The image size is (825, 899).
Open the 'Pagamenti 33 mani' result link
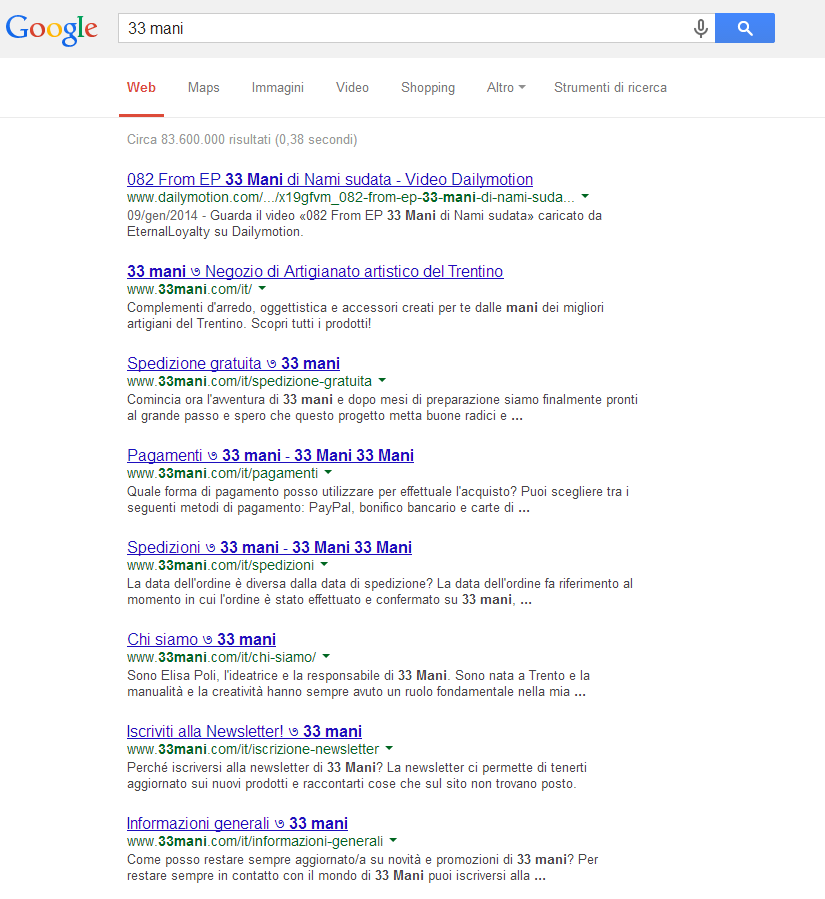[270, 455]
